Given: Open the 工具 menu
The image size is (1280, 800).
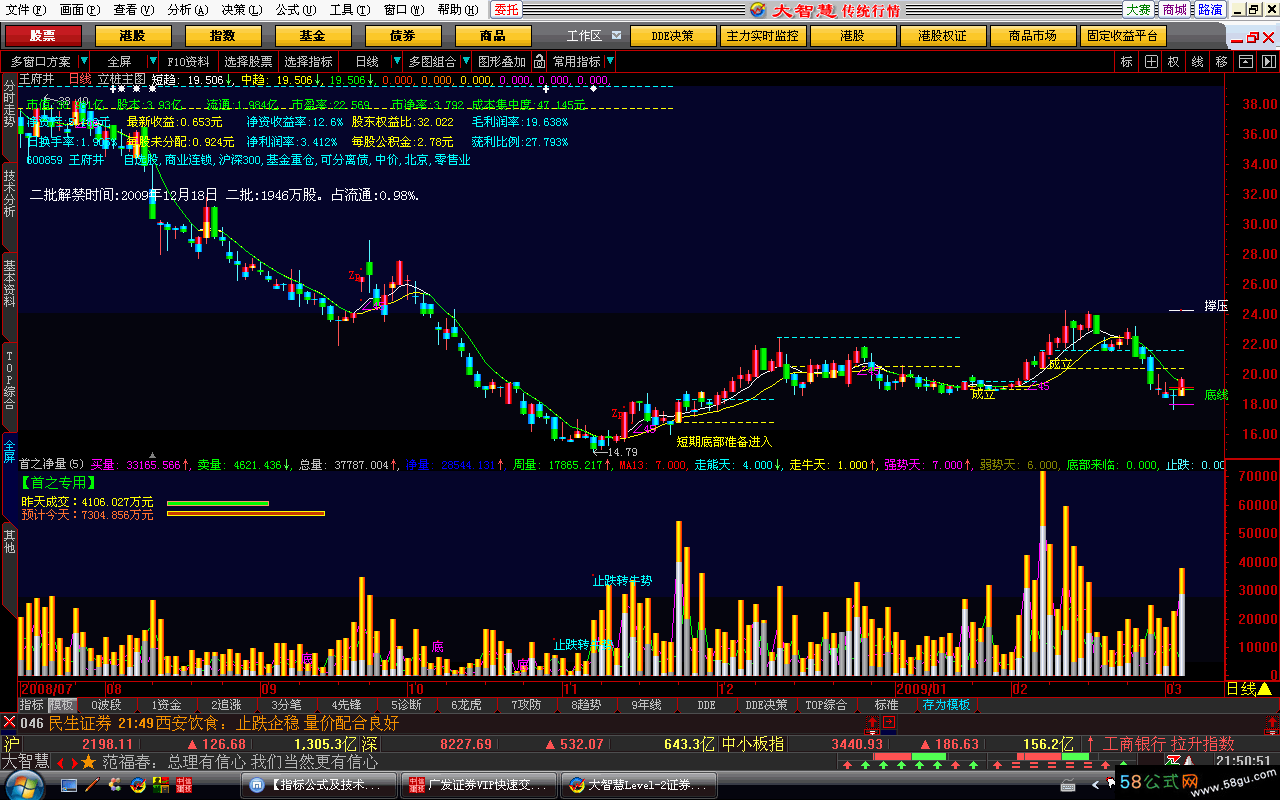Looking at the screenshot, I should pyautogui.click(x=349, y=9).
